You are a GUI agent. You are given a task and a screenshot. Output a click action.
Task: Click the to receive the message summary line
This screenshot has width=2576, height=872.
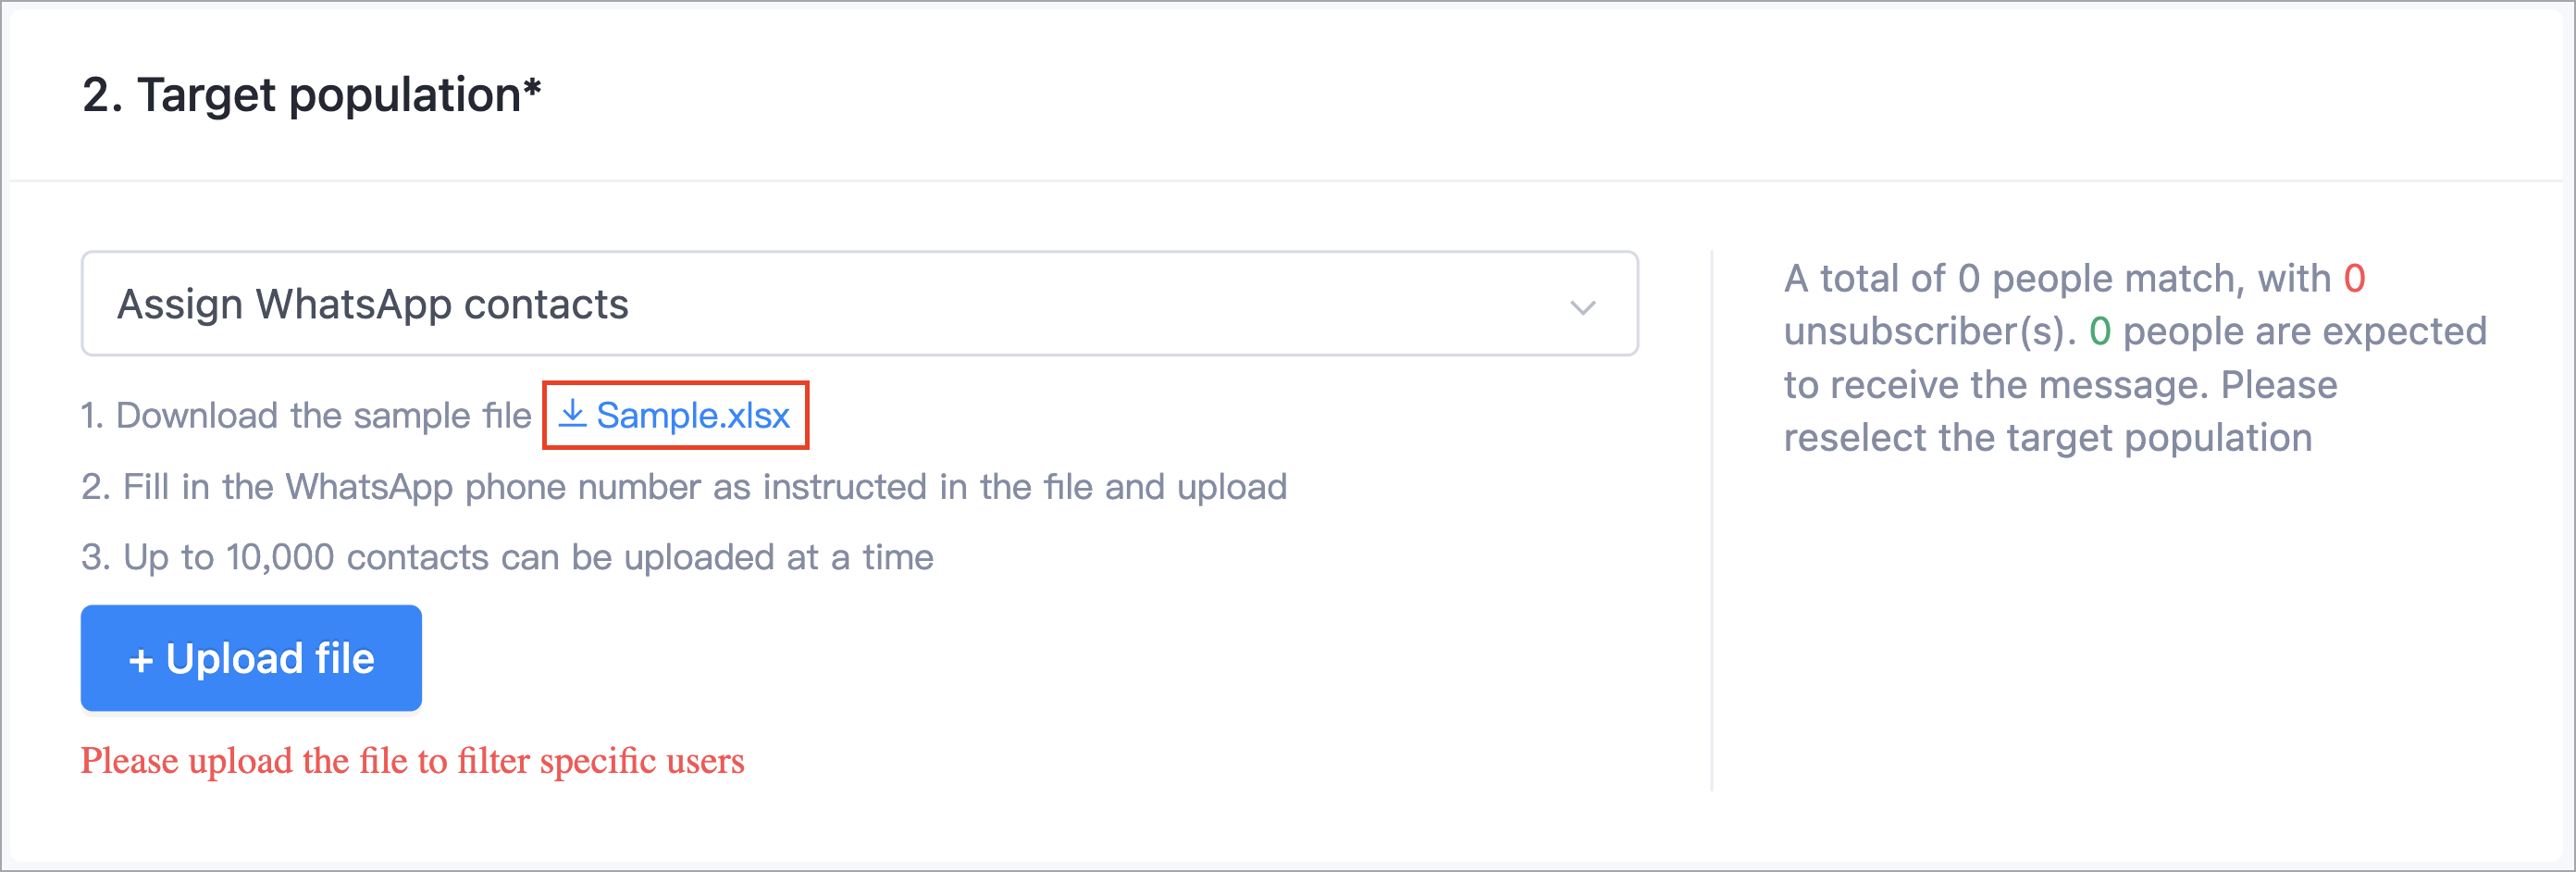pos(1995,385)
